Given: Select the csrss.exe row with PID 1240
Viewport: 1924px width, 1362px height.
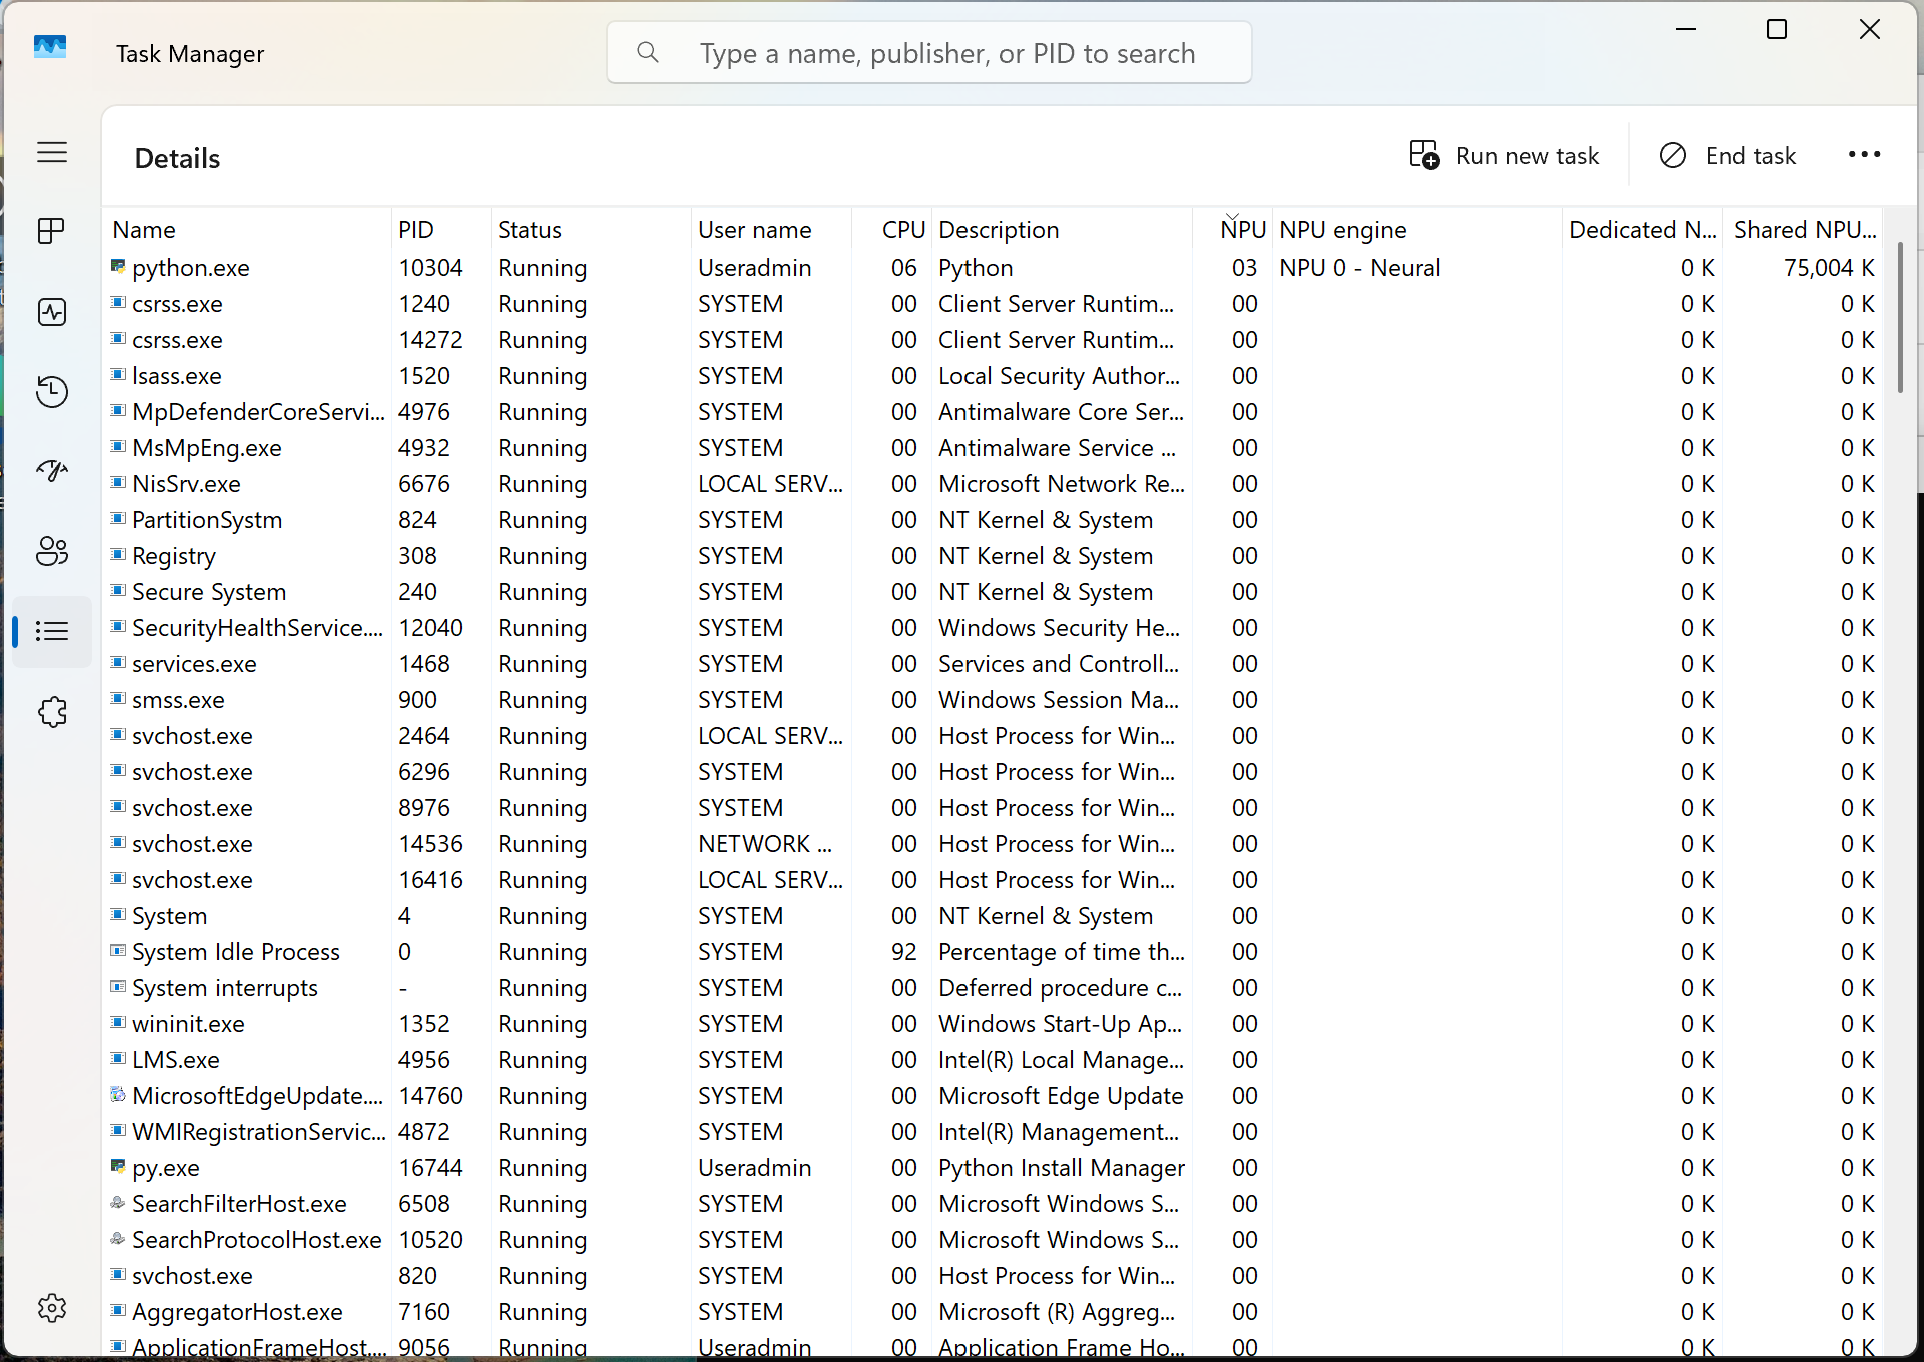Looking at the screenshot, I should click(993, 304).
